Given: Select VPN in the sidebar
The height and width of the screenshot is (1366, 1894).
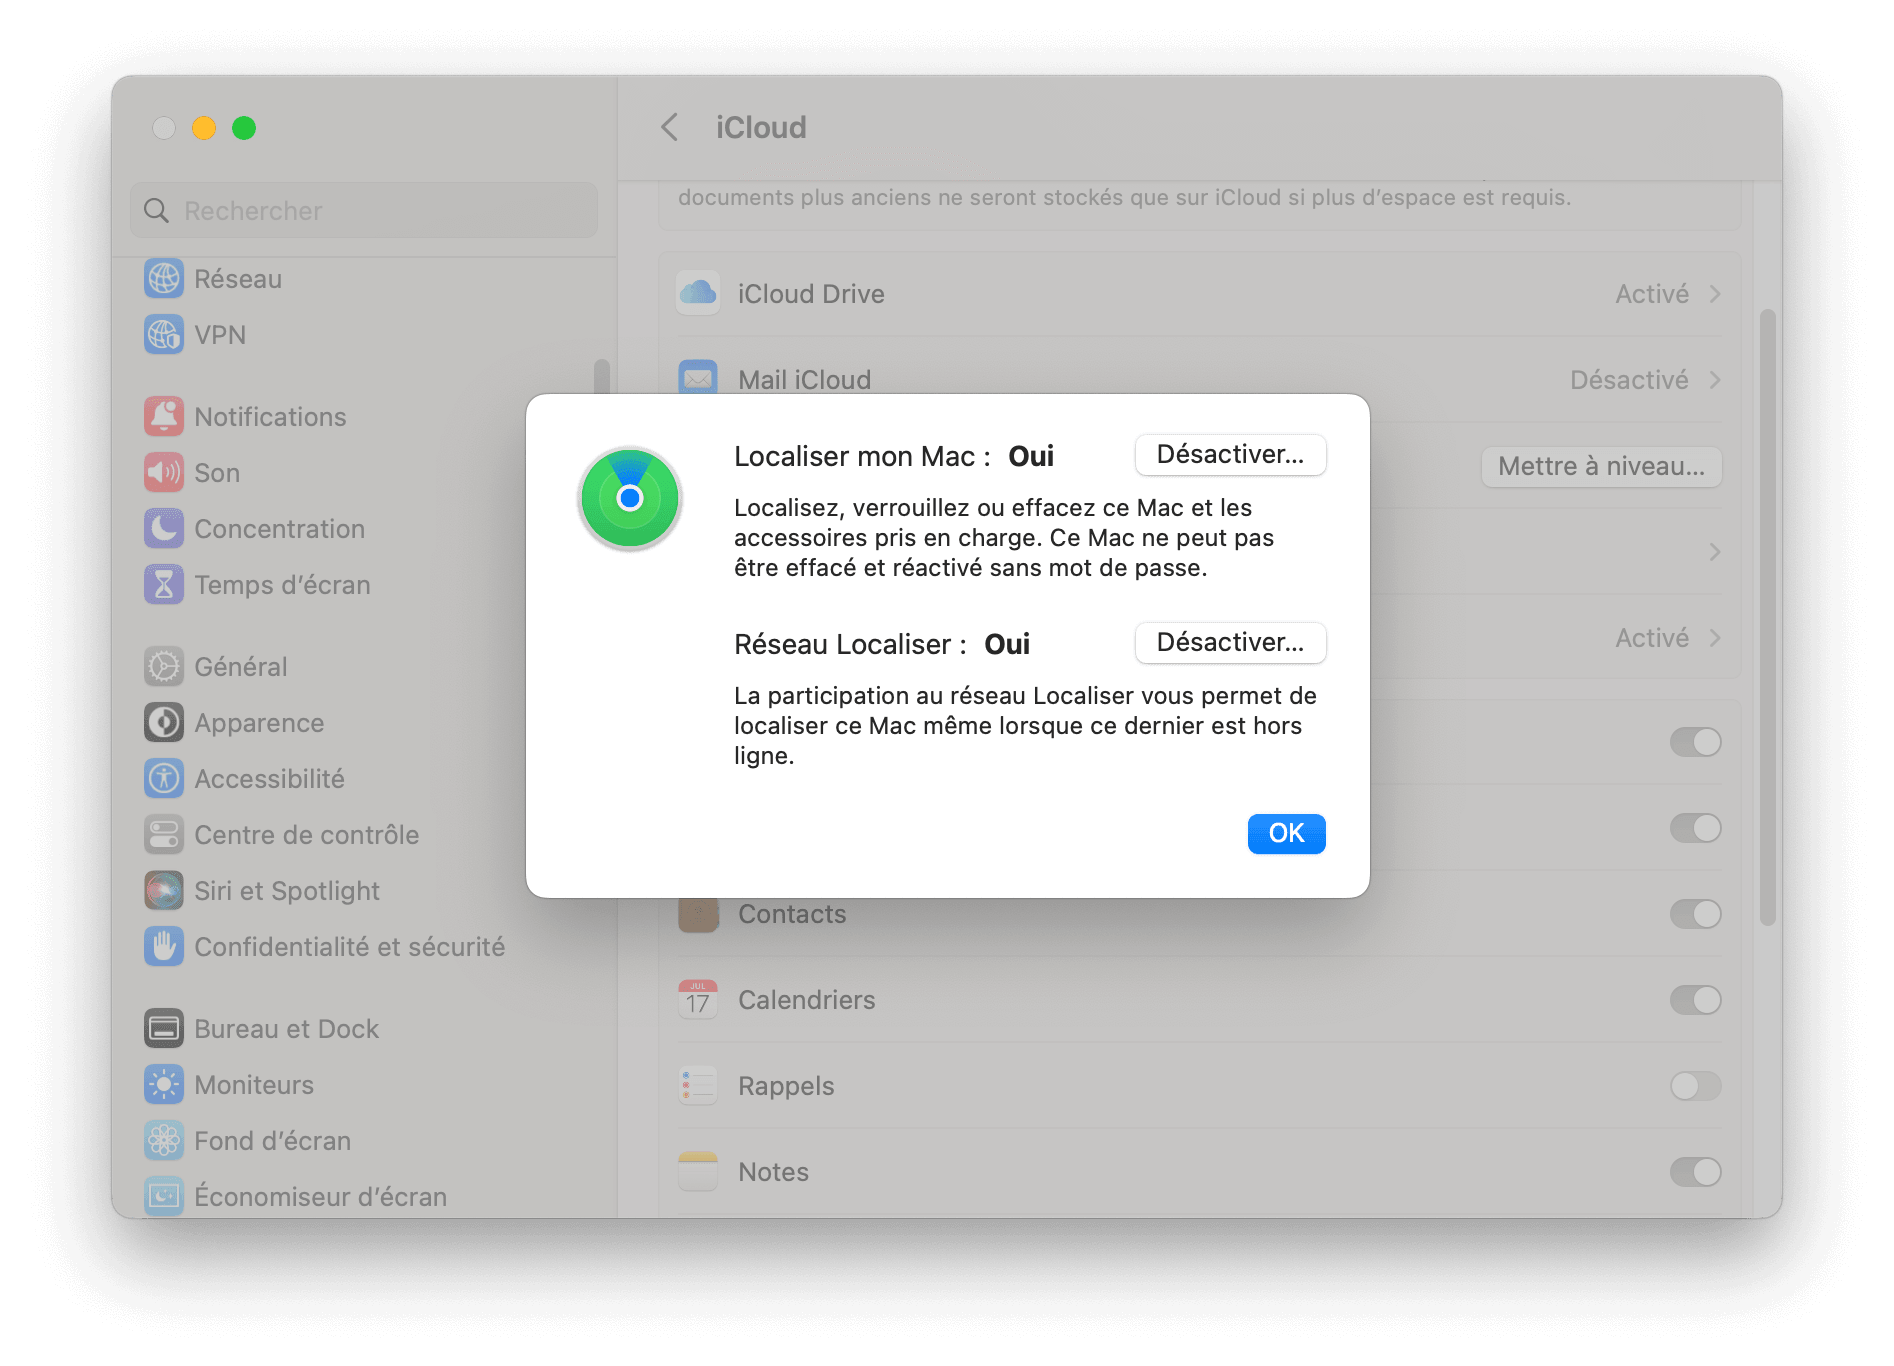Looking at the screenshot, I should (220, 335).
